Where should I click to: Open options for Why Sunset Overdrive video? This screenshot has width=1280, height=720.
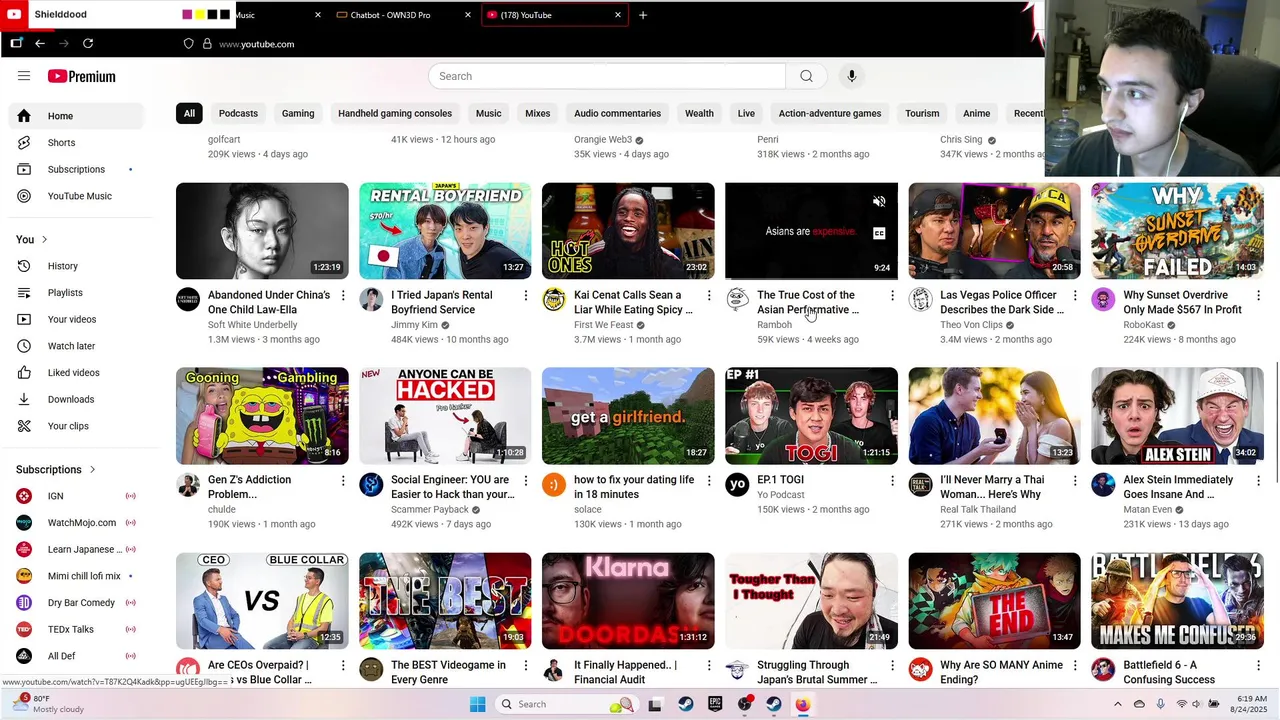(x=1258, y=296)
